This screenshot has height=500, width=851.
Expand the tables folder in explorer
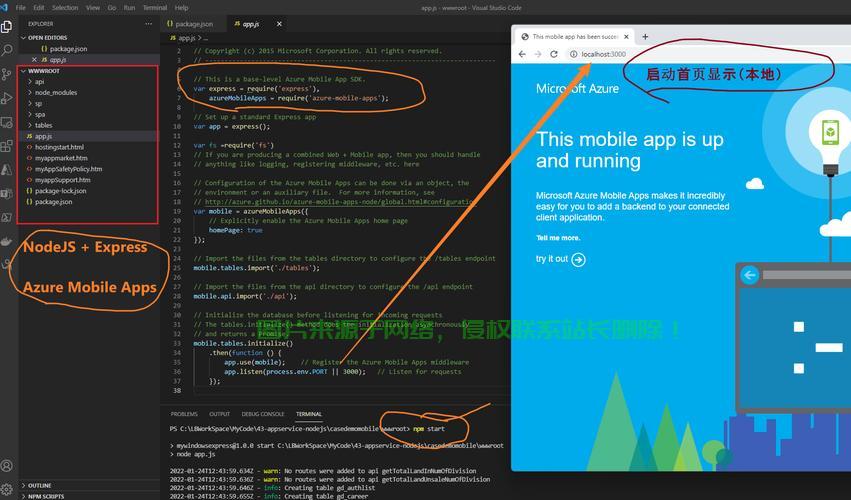point(44,125)
